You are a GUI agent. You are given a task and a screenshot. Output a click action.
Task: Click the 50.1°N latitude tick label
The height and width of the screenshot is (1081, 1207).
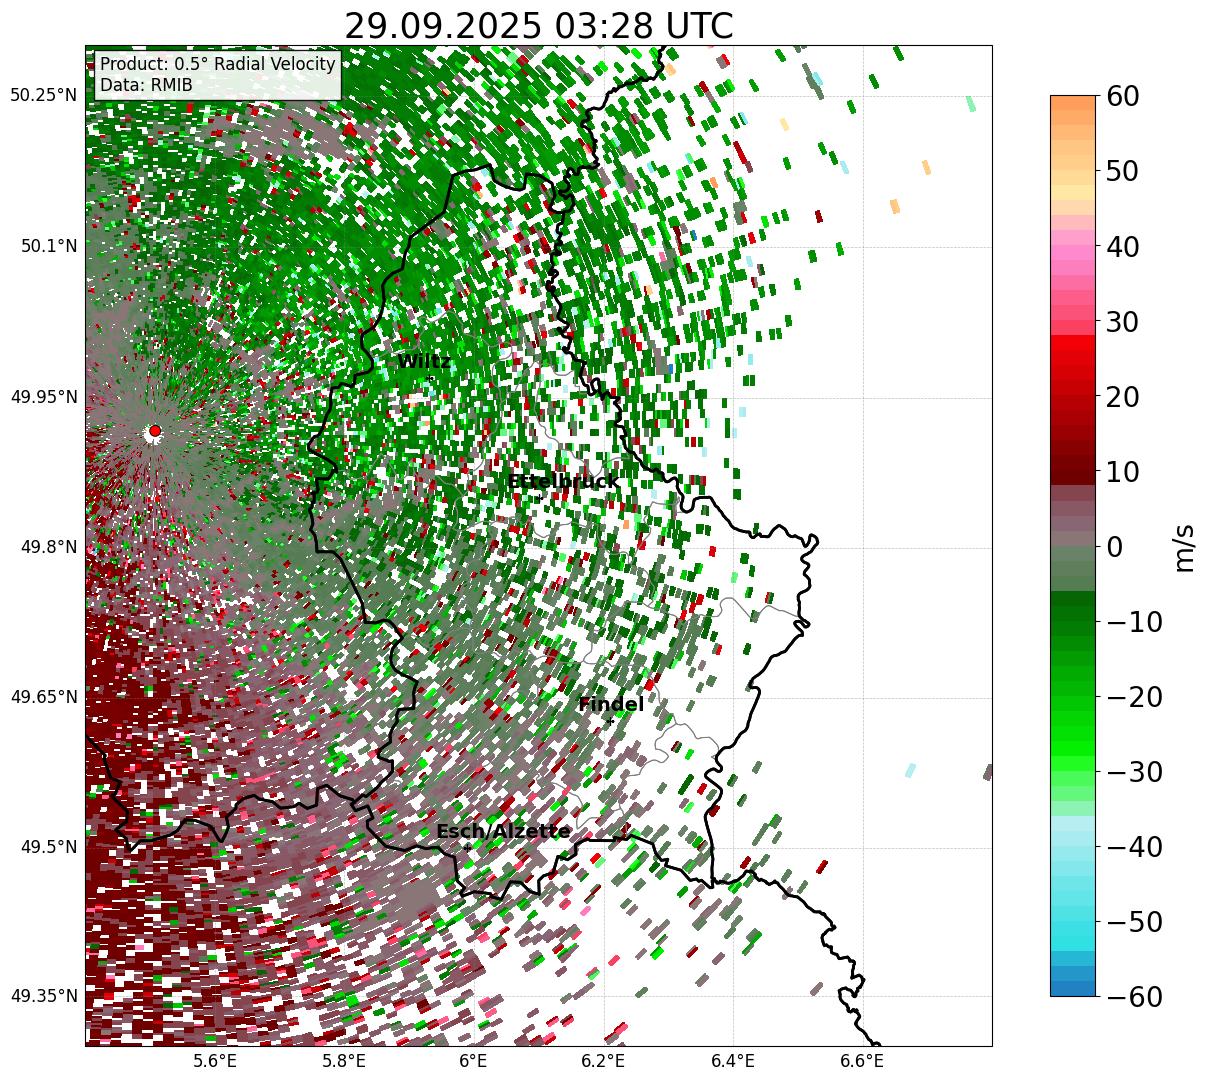click(48, 246)
